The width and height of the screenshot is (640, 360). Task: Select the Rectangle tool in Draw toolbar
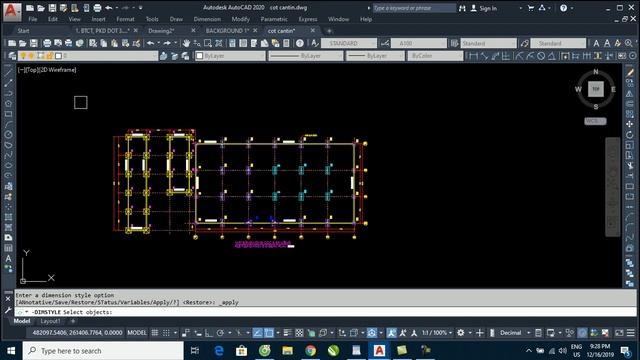(8, 114)
